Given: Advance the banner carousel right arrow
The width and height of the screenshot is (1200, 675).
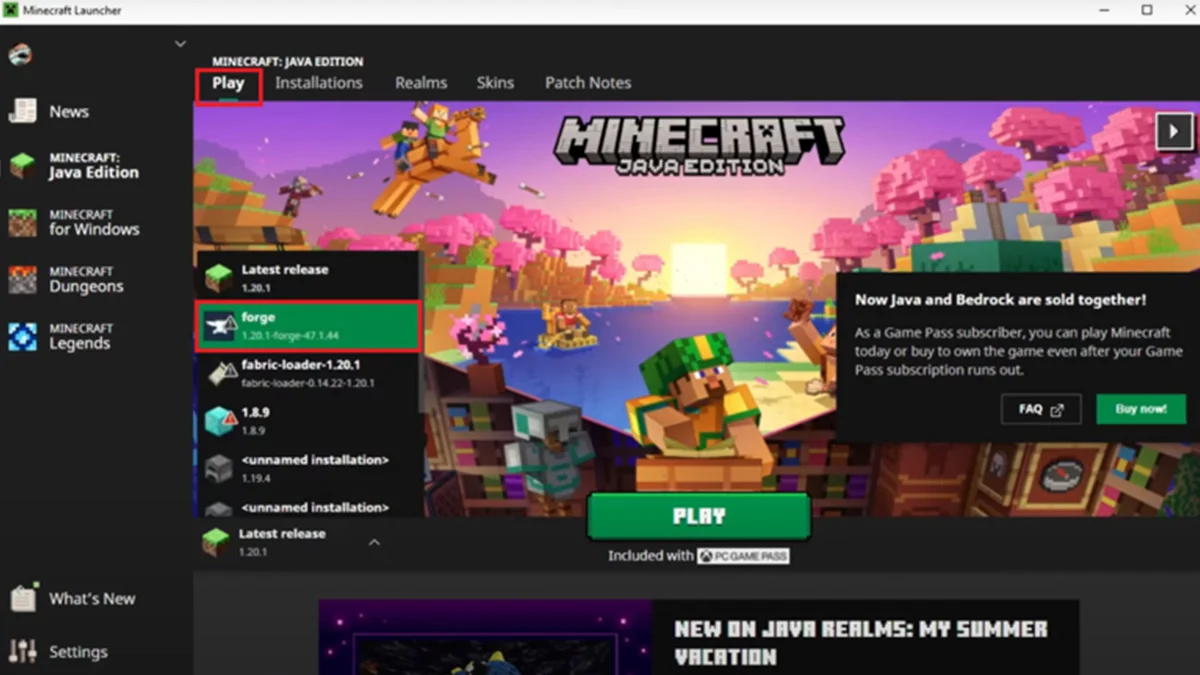Looking at the screenshot, I should pos(1174,130).
